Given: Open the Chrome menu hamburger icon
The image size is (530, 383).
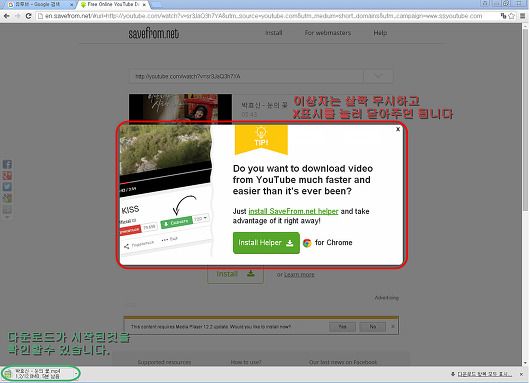Looking at the screenshot, I should coord(523,16).
